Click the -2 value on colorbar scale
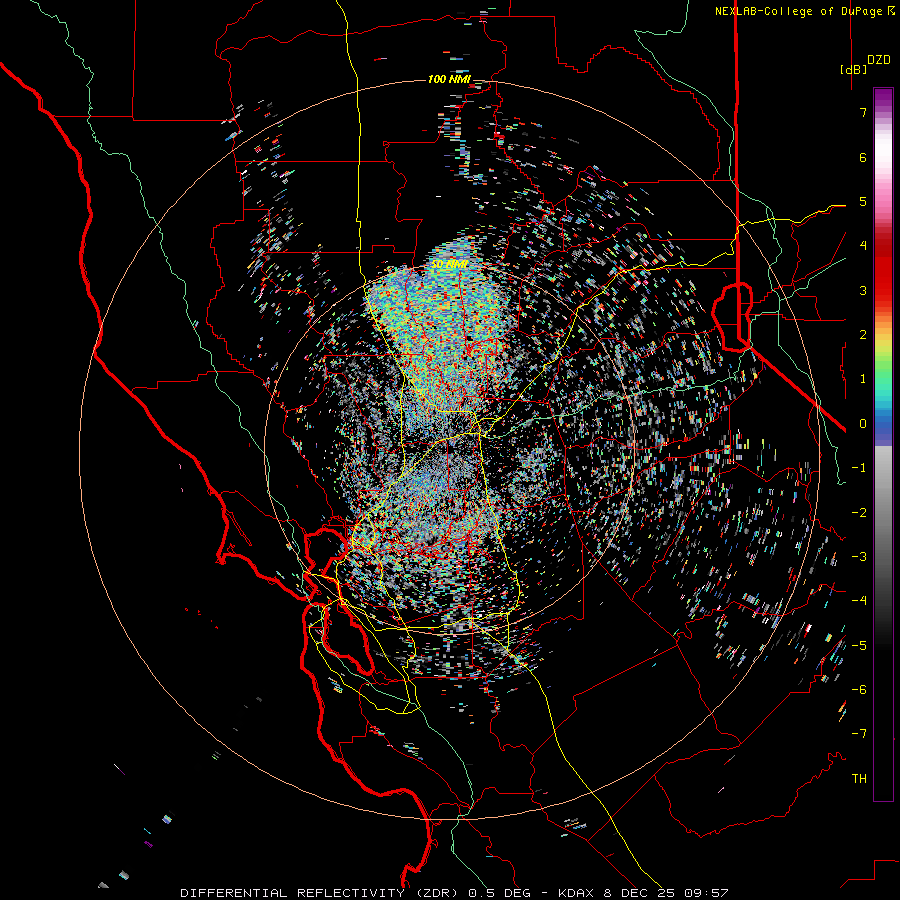The width and height of the screenshot is (900, 900). 859,513
